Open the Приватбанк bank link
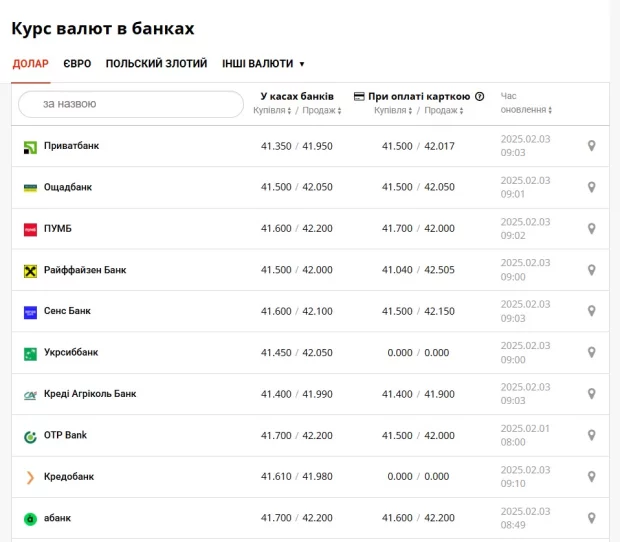The width and height of the screenshot is (620, 542). [71, 146]
